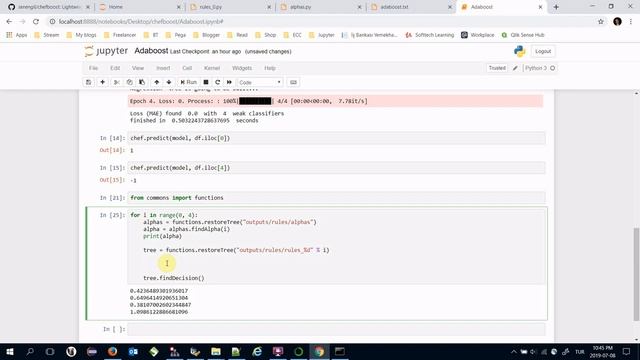Viewport: 640px width, 360px height.
Task: Run the selected cell
Action: [189, 82]
